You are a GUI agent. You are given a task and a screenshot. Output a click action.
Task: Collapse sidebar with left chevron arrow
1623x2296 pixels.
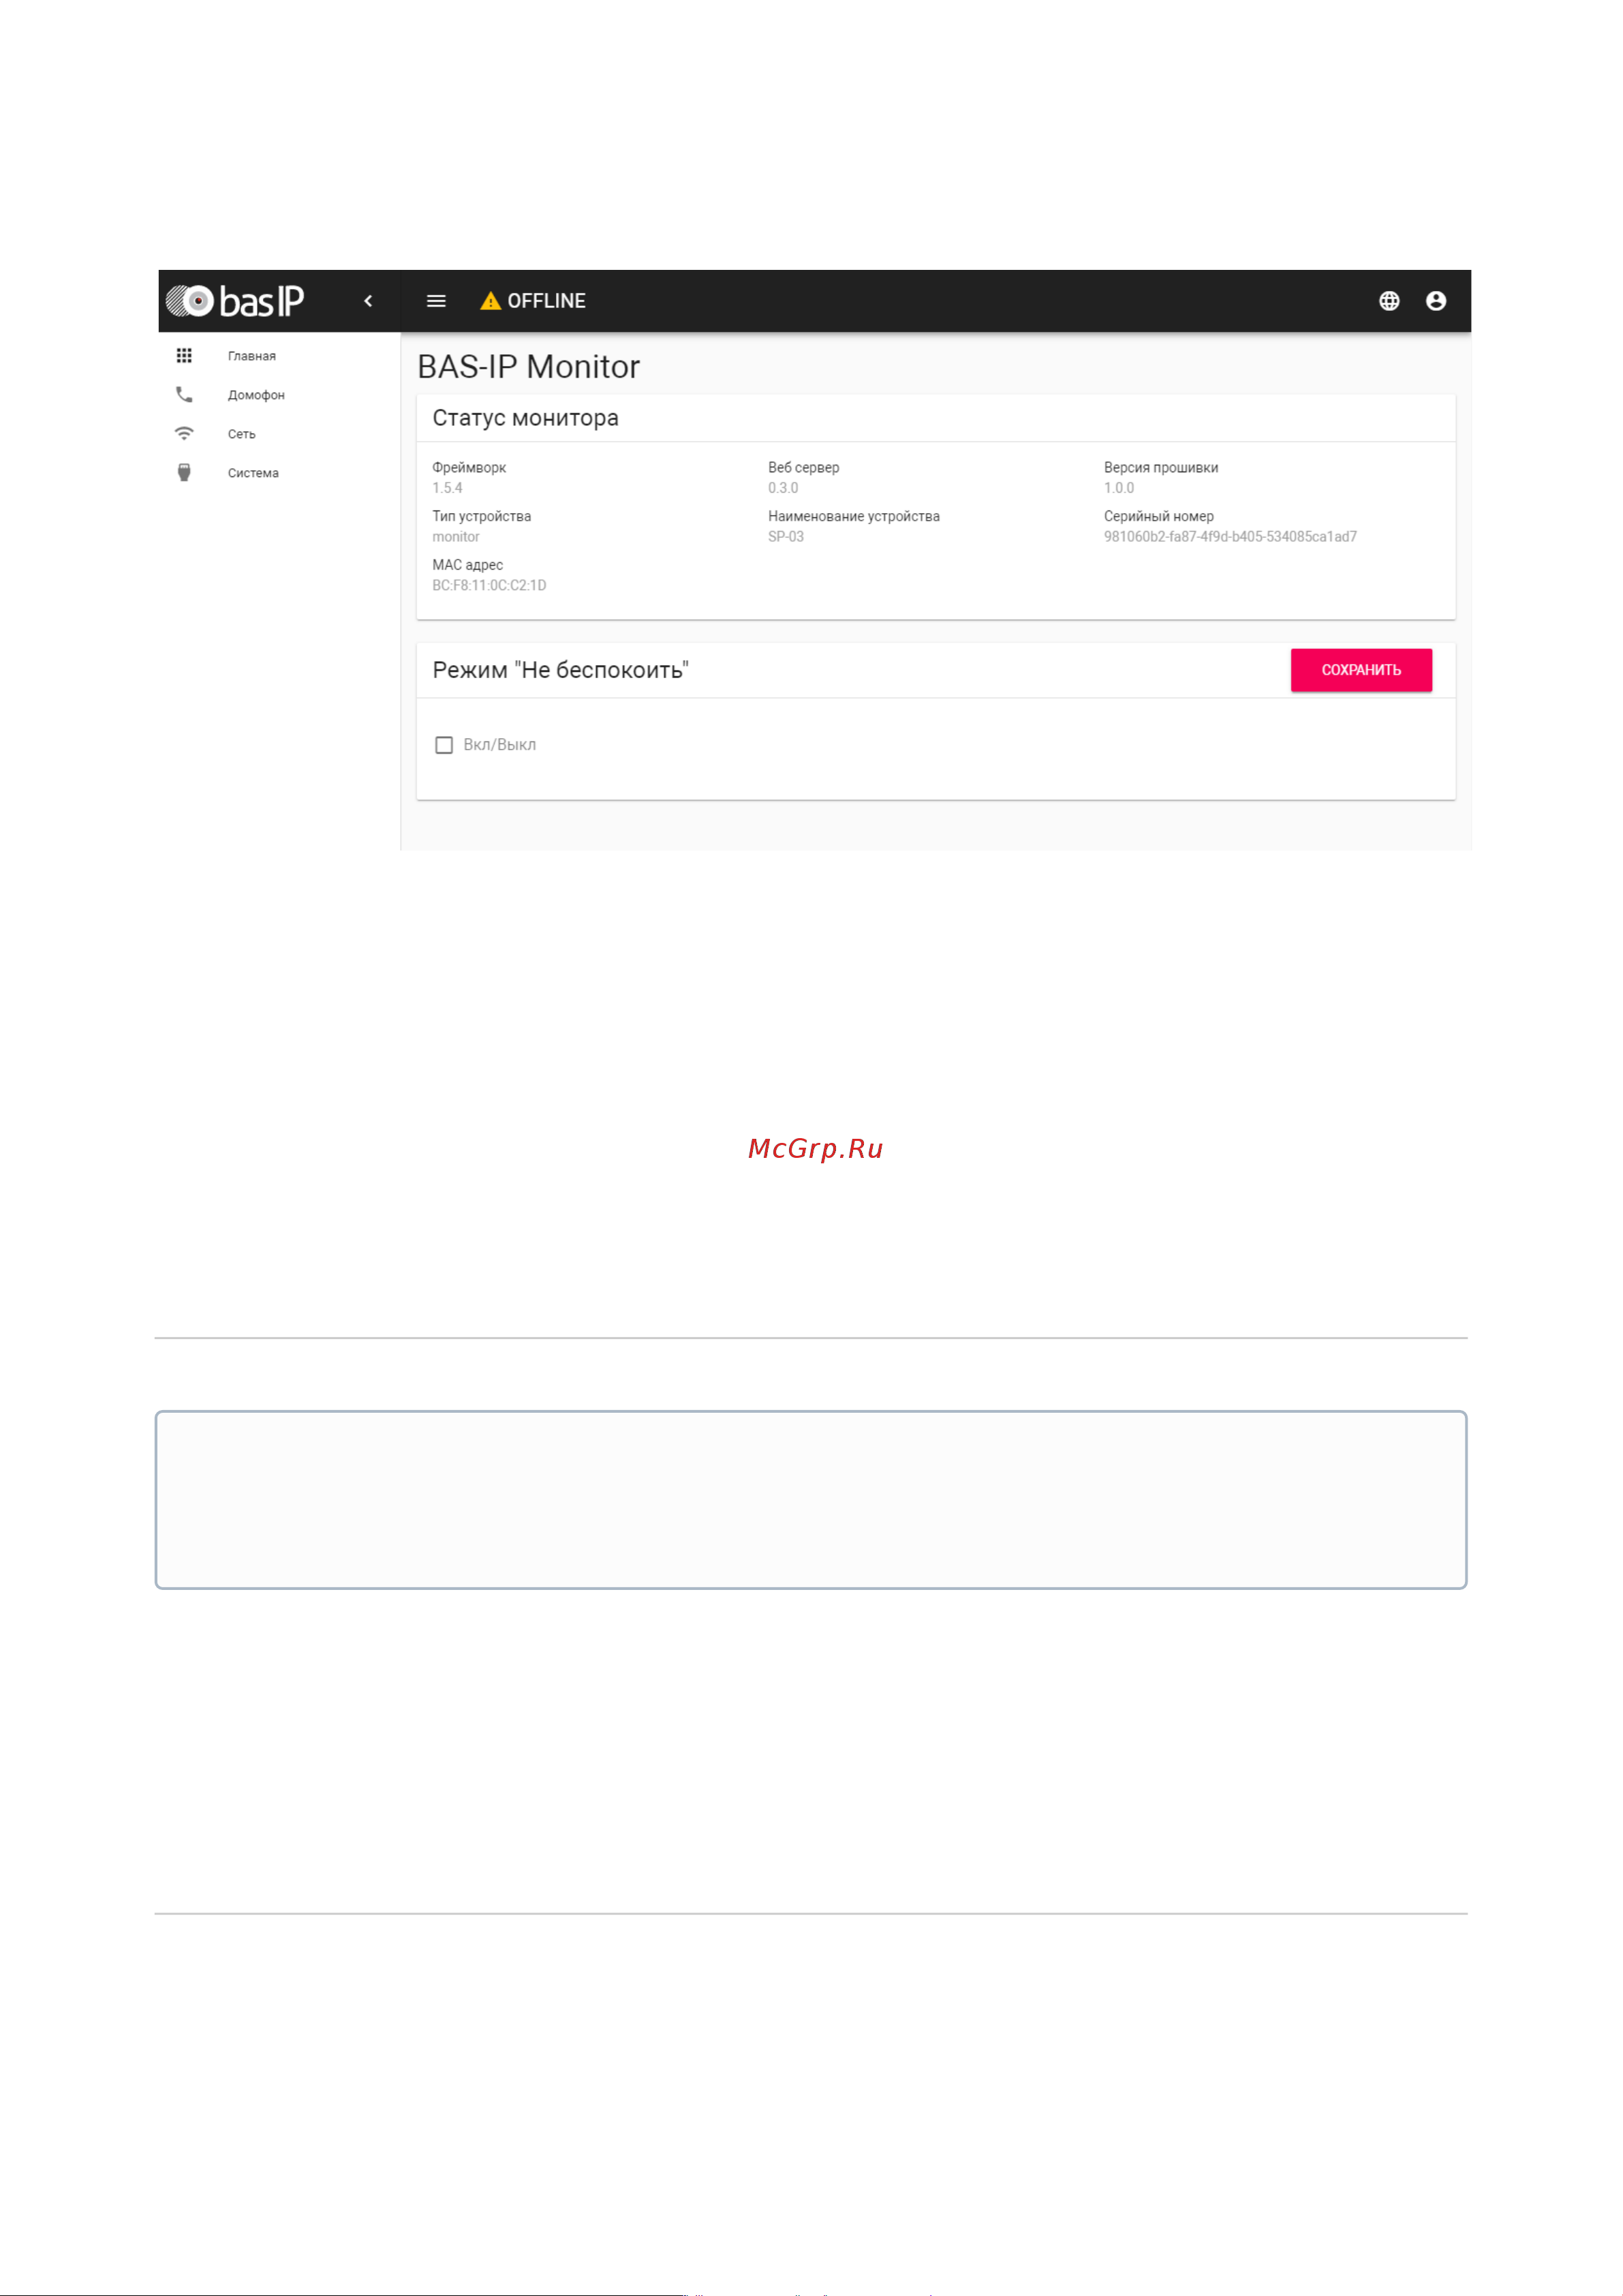[x=368, y=301]
